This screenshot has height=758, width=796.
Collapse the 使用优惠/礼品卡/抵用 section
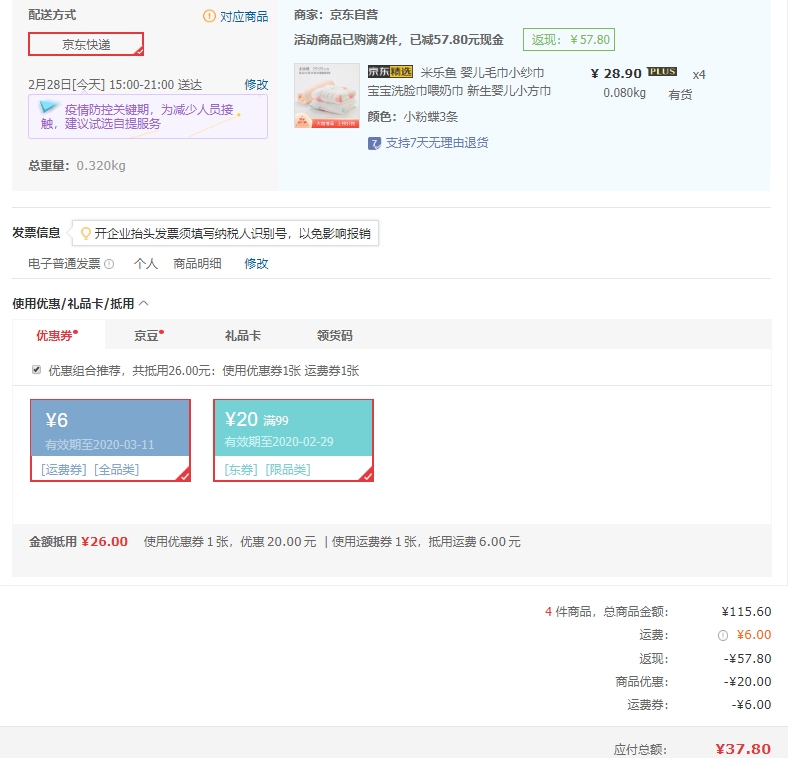144,304
